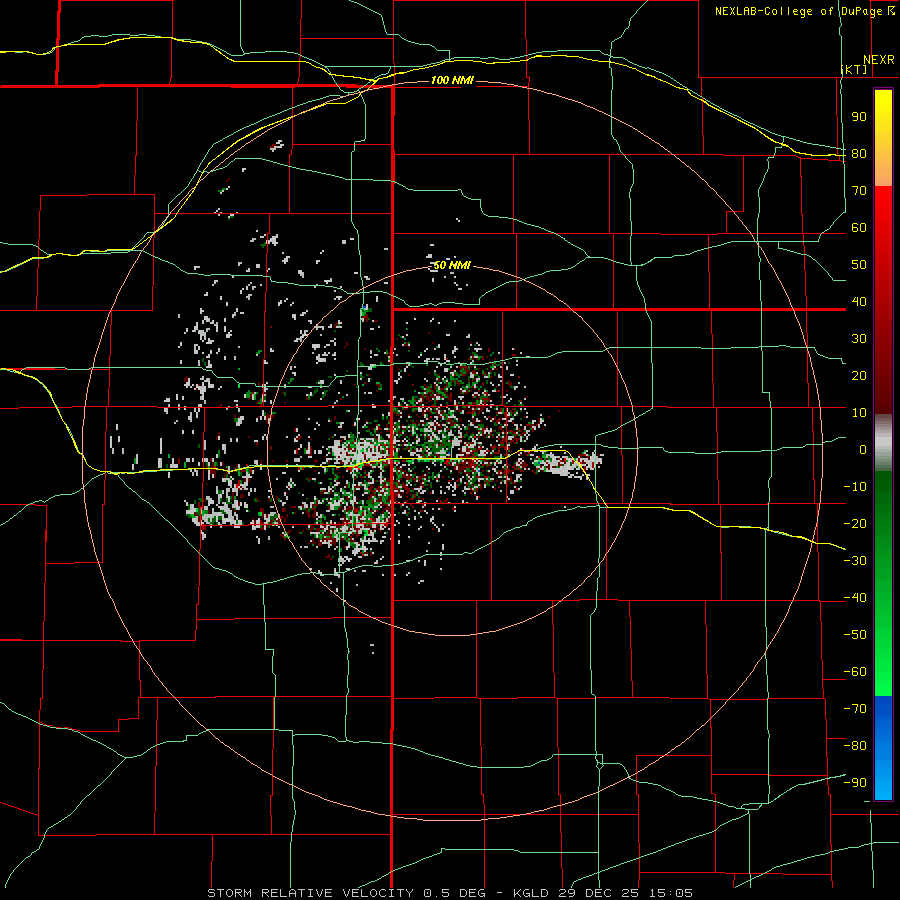Screen dimensions: 900x900
Task: Click the 30 scale value
Action: click(859, 339)
